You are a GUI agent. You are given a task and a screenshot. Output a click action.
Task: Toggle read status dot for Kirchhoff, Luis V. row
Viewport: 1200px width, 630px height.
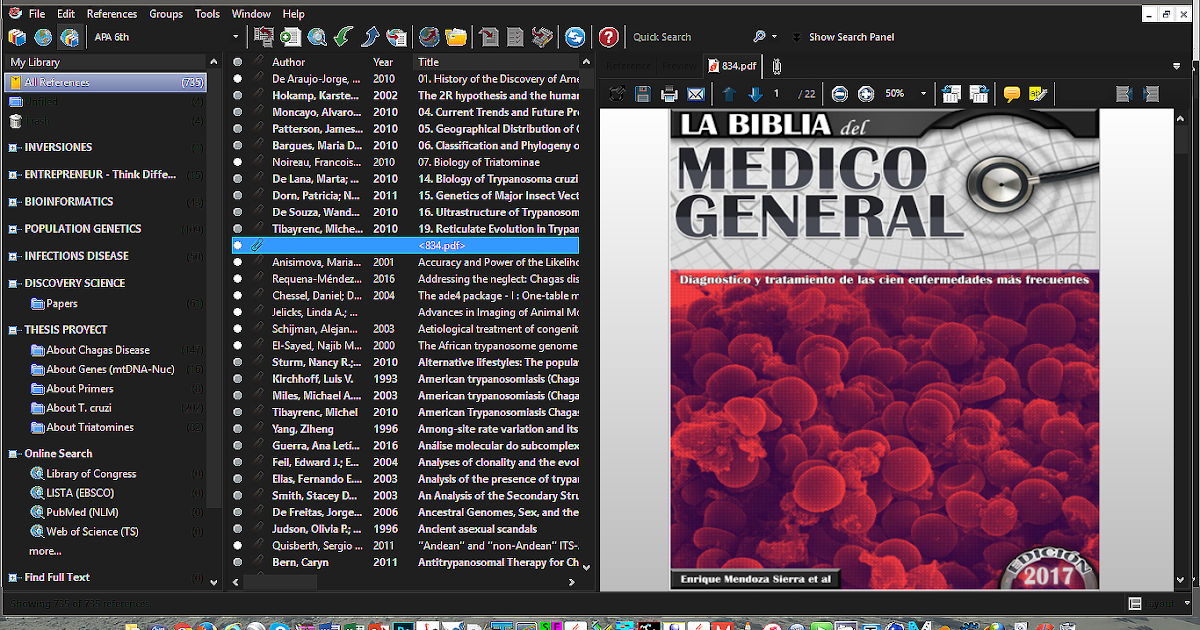(x=238, y=379)
